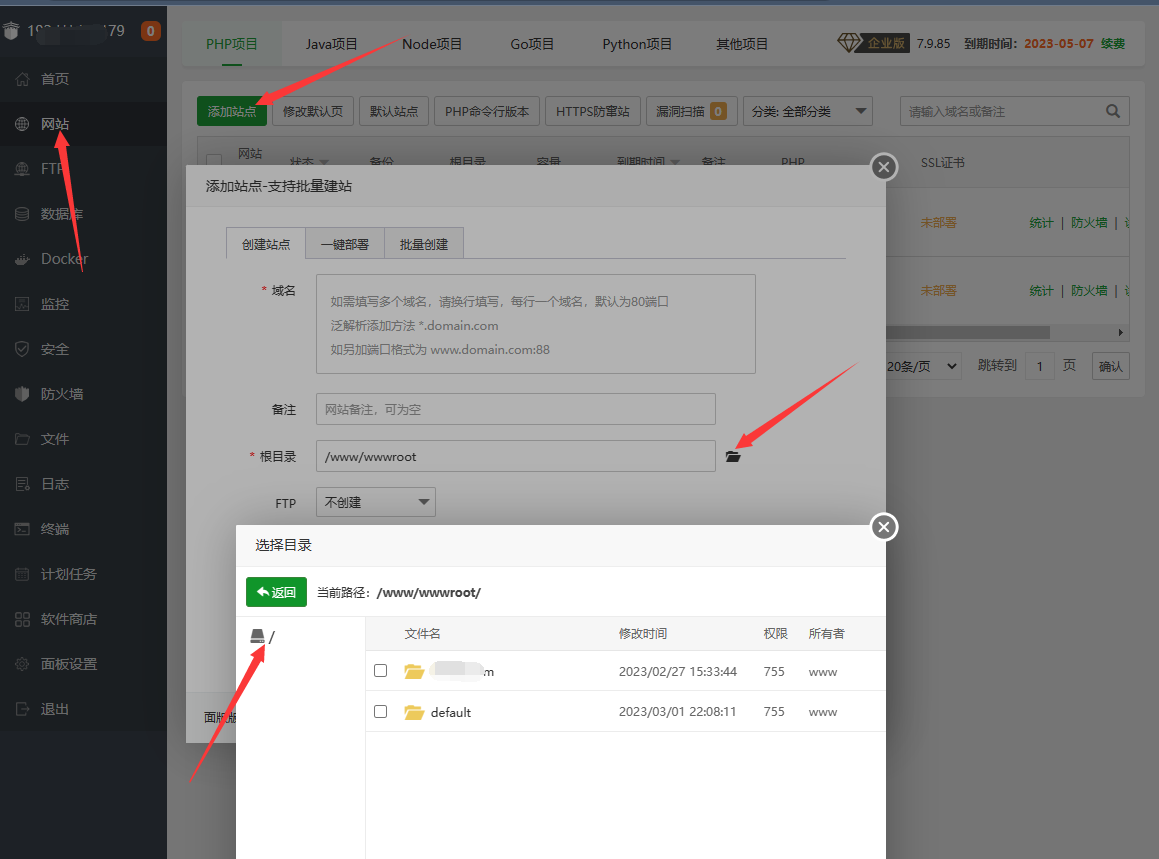Click the 续费 renew link
The image size is (1159, 859).
(x=1112, y=44)
